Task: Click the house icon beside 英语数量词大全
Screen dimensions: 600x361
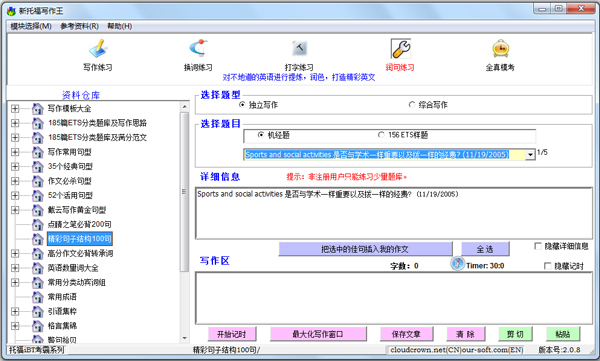Action: (37, 268)
